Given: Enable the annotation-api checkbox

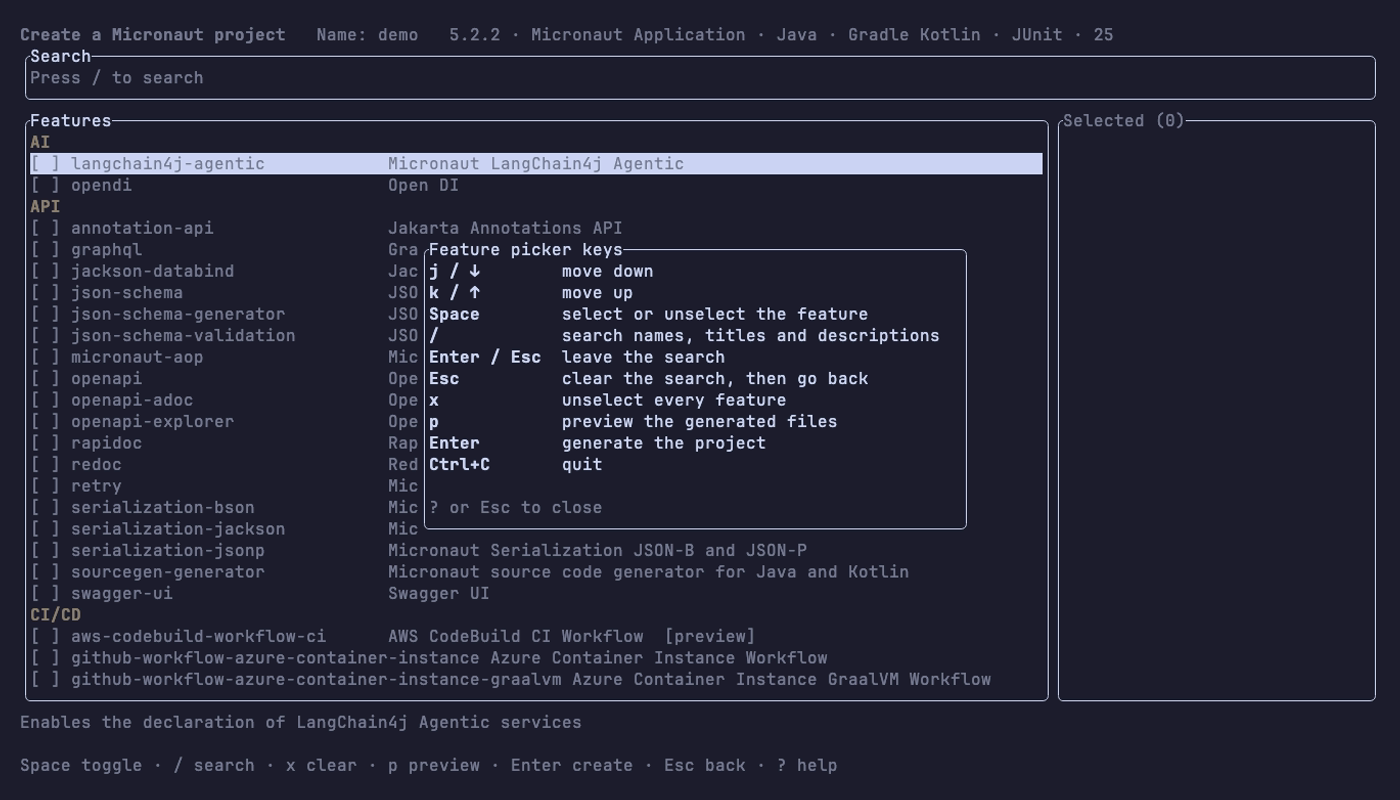Looking at the screenshot, I should tap(45, 228).
